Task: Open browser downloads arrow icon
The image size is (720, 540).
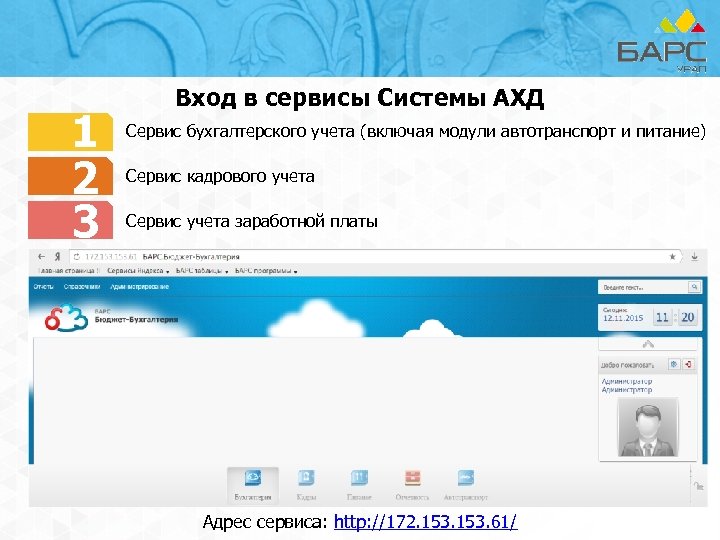Action: [695, 257]
